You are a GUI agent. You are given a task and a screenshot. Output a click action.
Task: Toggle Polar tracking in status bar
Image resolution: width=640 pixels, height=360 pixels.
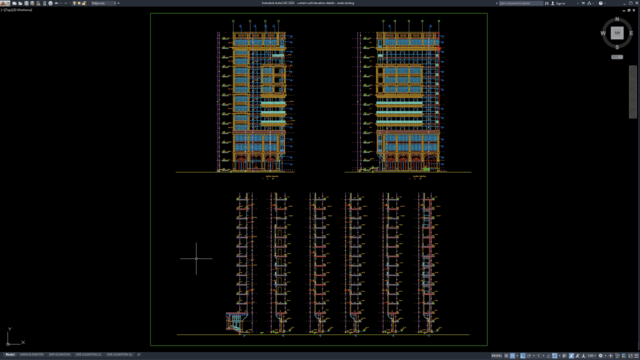click(529, 356)
